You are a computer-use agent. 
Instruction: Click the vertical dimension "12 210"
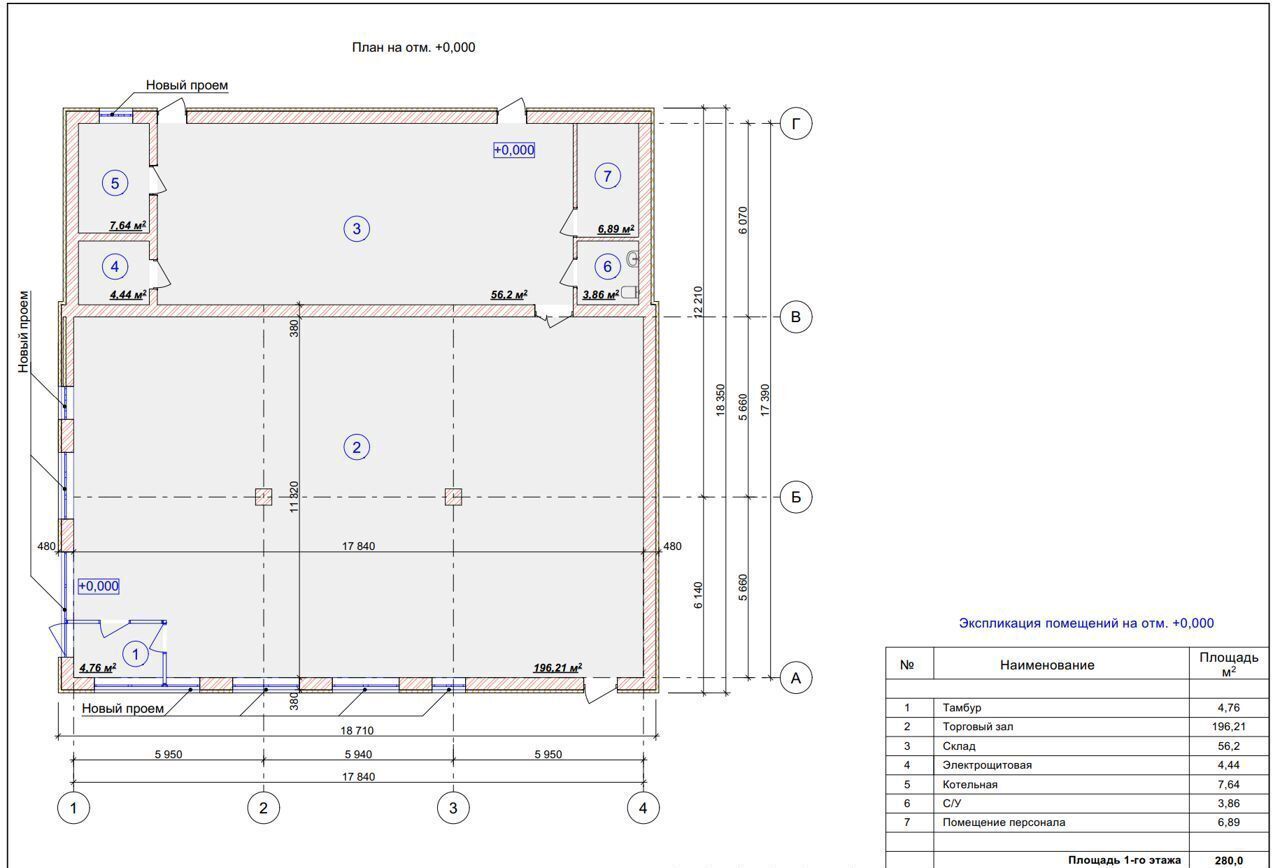click(699, 302)
